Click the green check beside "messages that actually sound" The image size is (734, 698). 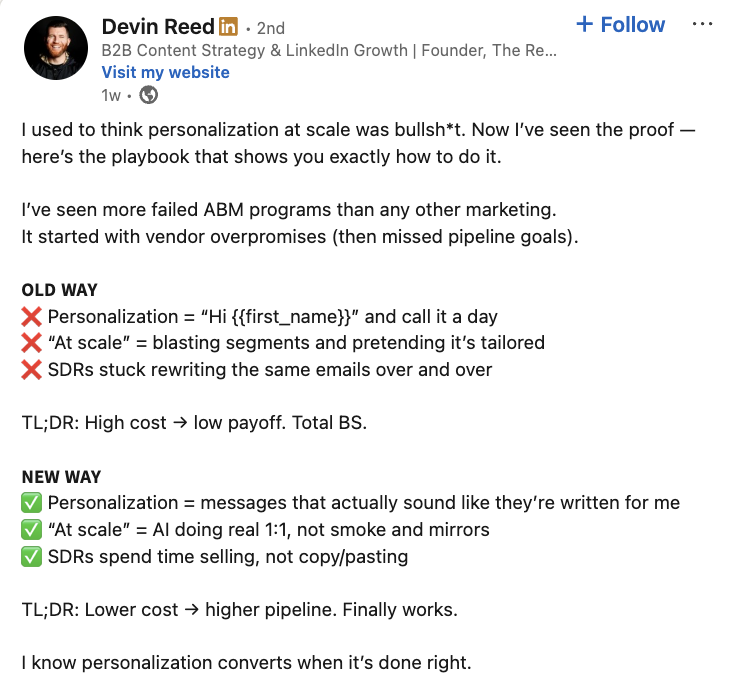click(x=32, y=503)
